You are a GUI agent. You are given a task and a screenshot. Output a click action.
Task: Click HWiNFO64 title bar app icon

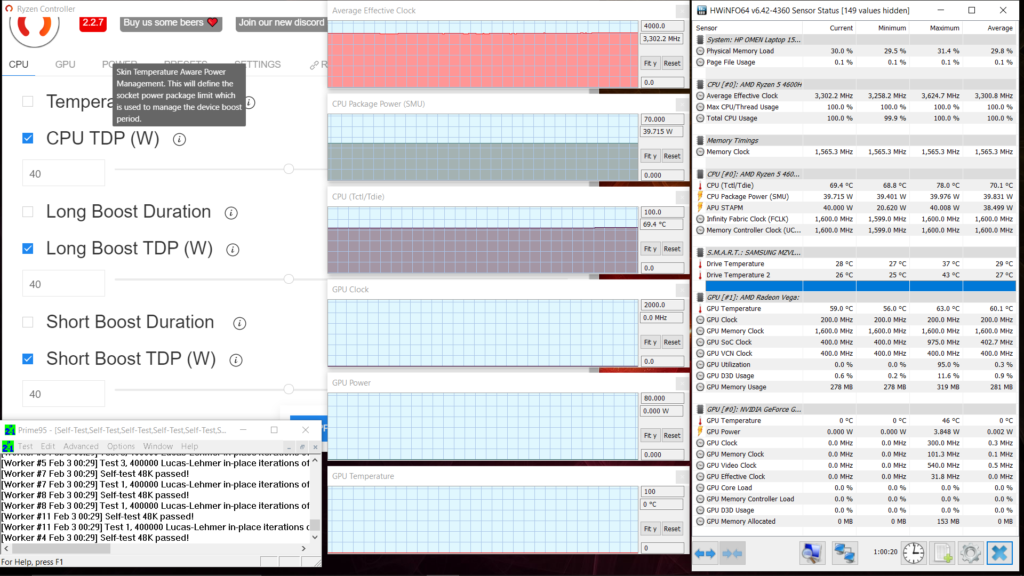coord(702,10)
